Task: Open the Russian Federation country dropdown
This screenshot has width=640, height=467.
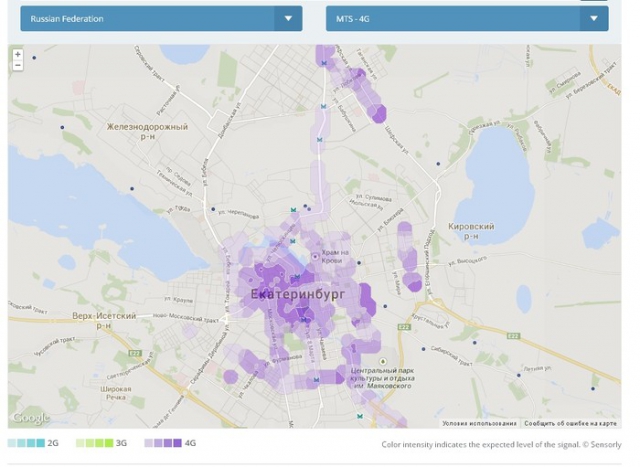Action: [x=161, y=18]
